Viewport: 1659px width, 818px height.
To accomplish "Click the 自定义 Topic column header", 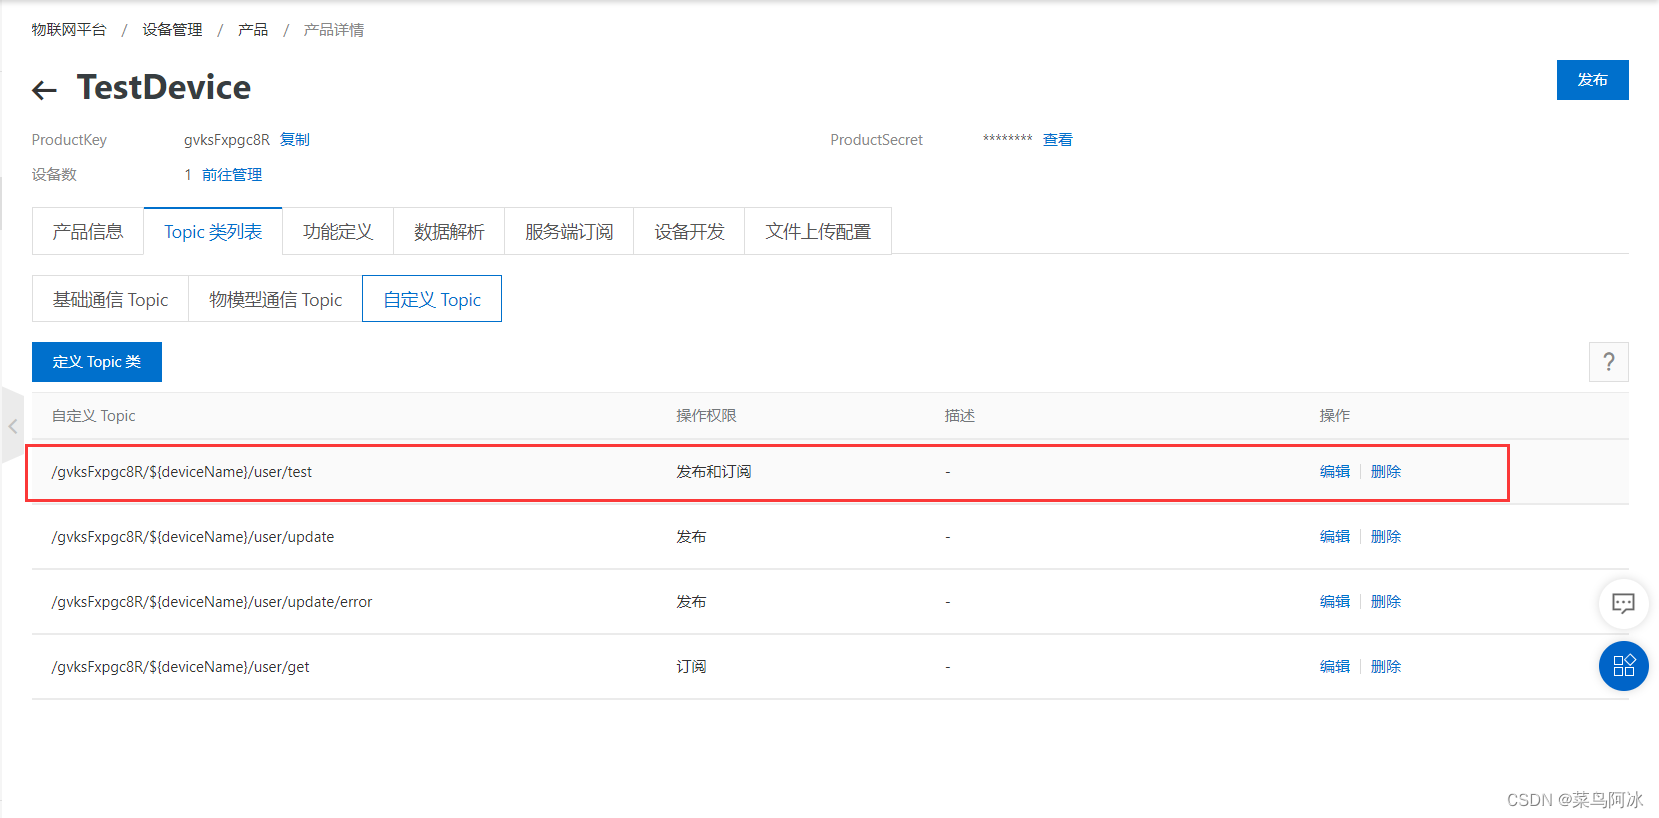I will point(94,416).
